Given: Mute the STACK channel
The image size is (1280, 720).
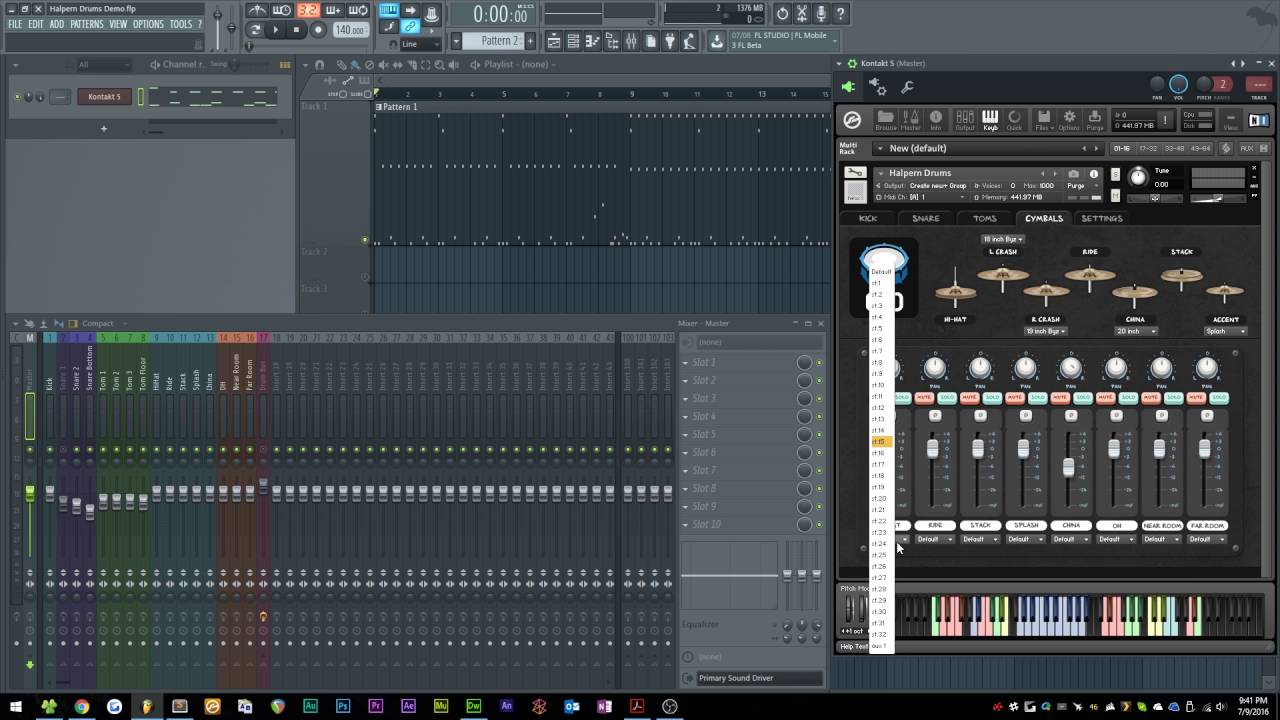Looking at the screenshot, I should pos(969,398).
